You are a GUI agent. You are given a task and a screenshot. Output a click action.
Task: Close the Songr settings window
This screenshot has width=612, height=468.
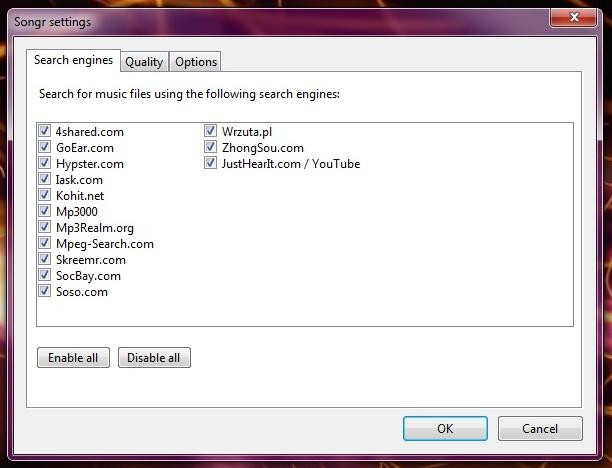click(573, 18)
